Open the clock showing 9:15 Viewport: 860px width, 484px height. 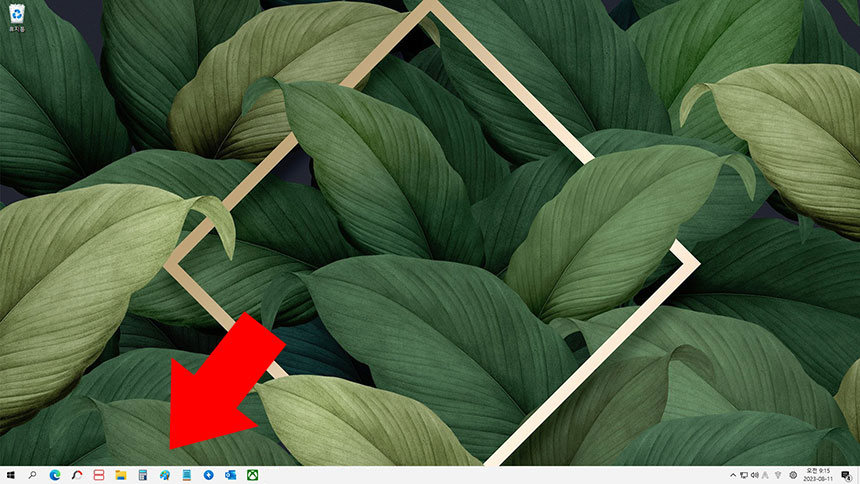point(818,475)
